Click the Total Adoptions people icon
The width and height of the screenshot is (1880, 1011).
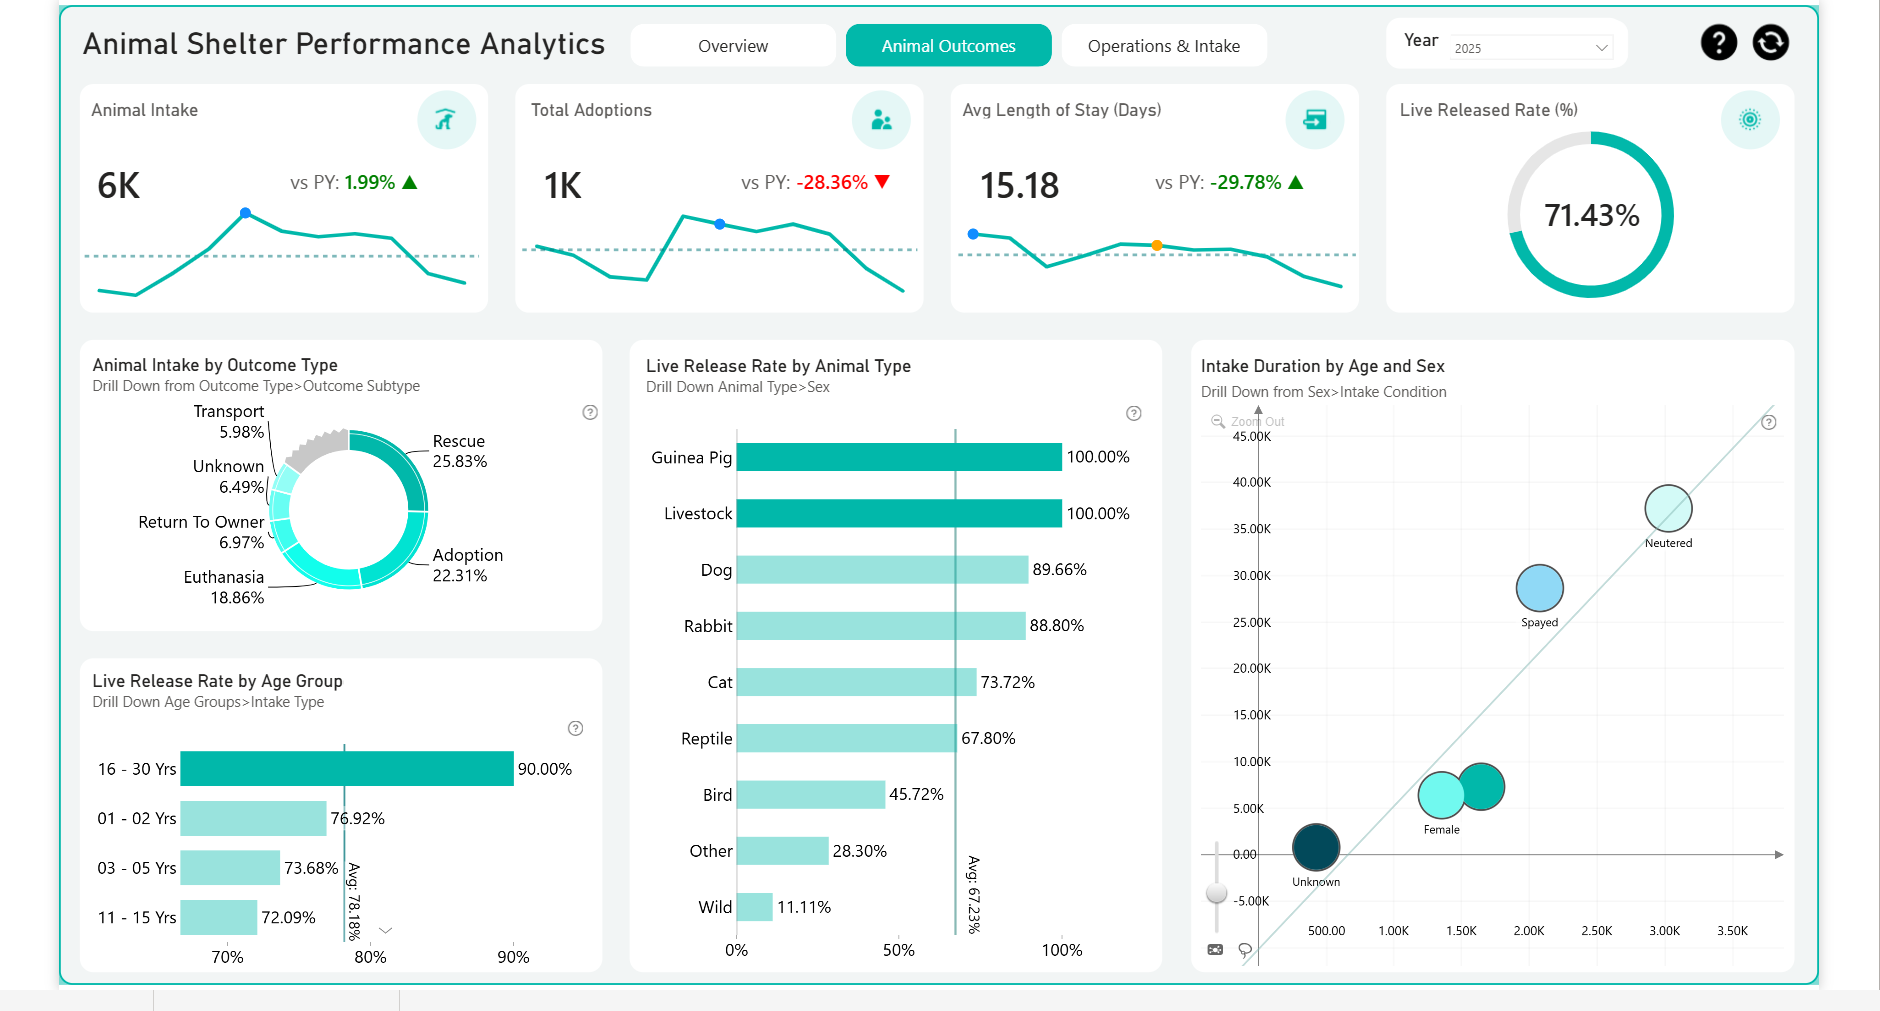[x=881, y=119]
